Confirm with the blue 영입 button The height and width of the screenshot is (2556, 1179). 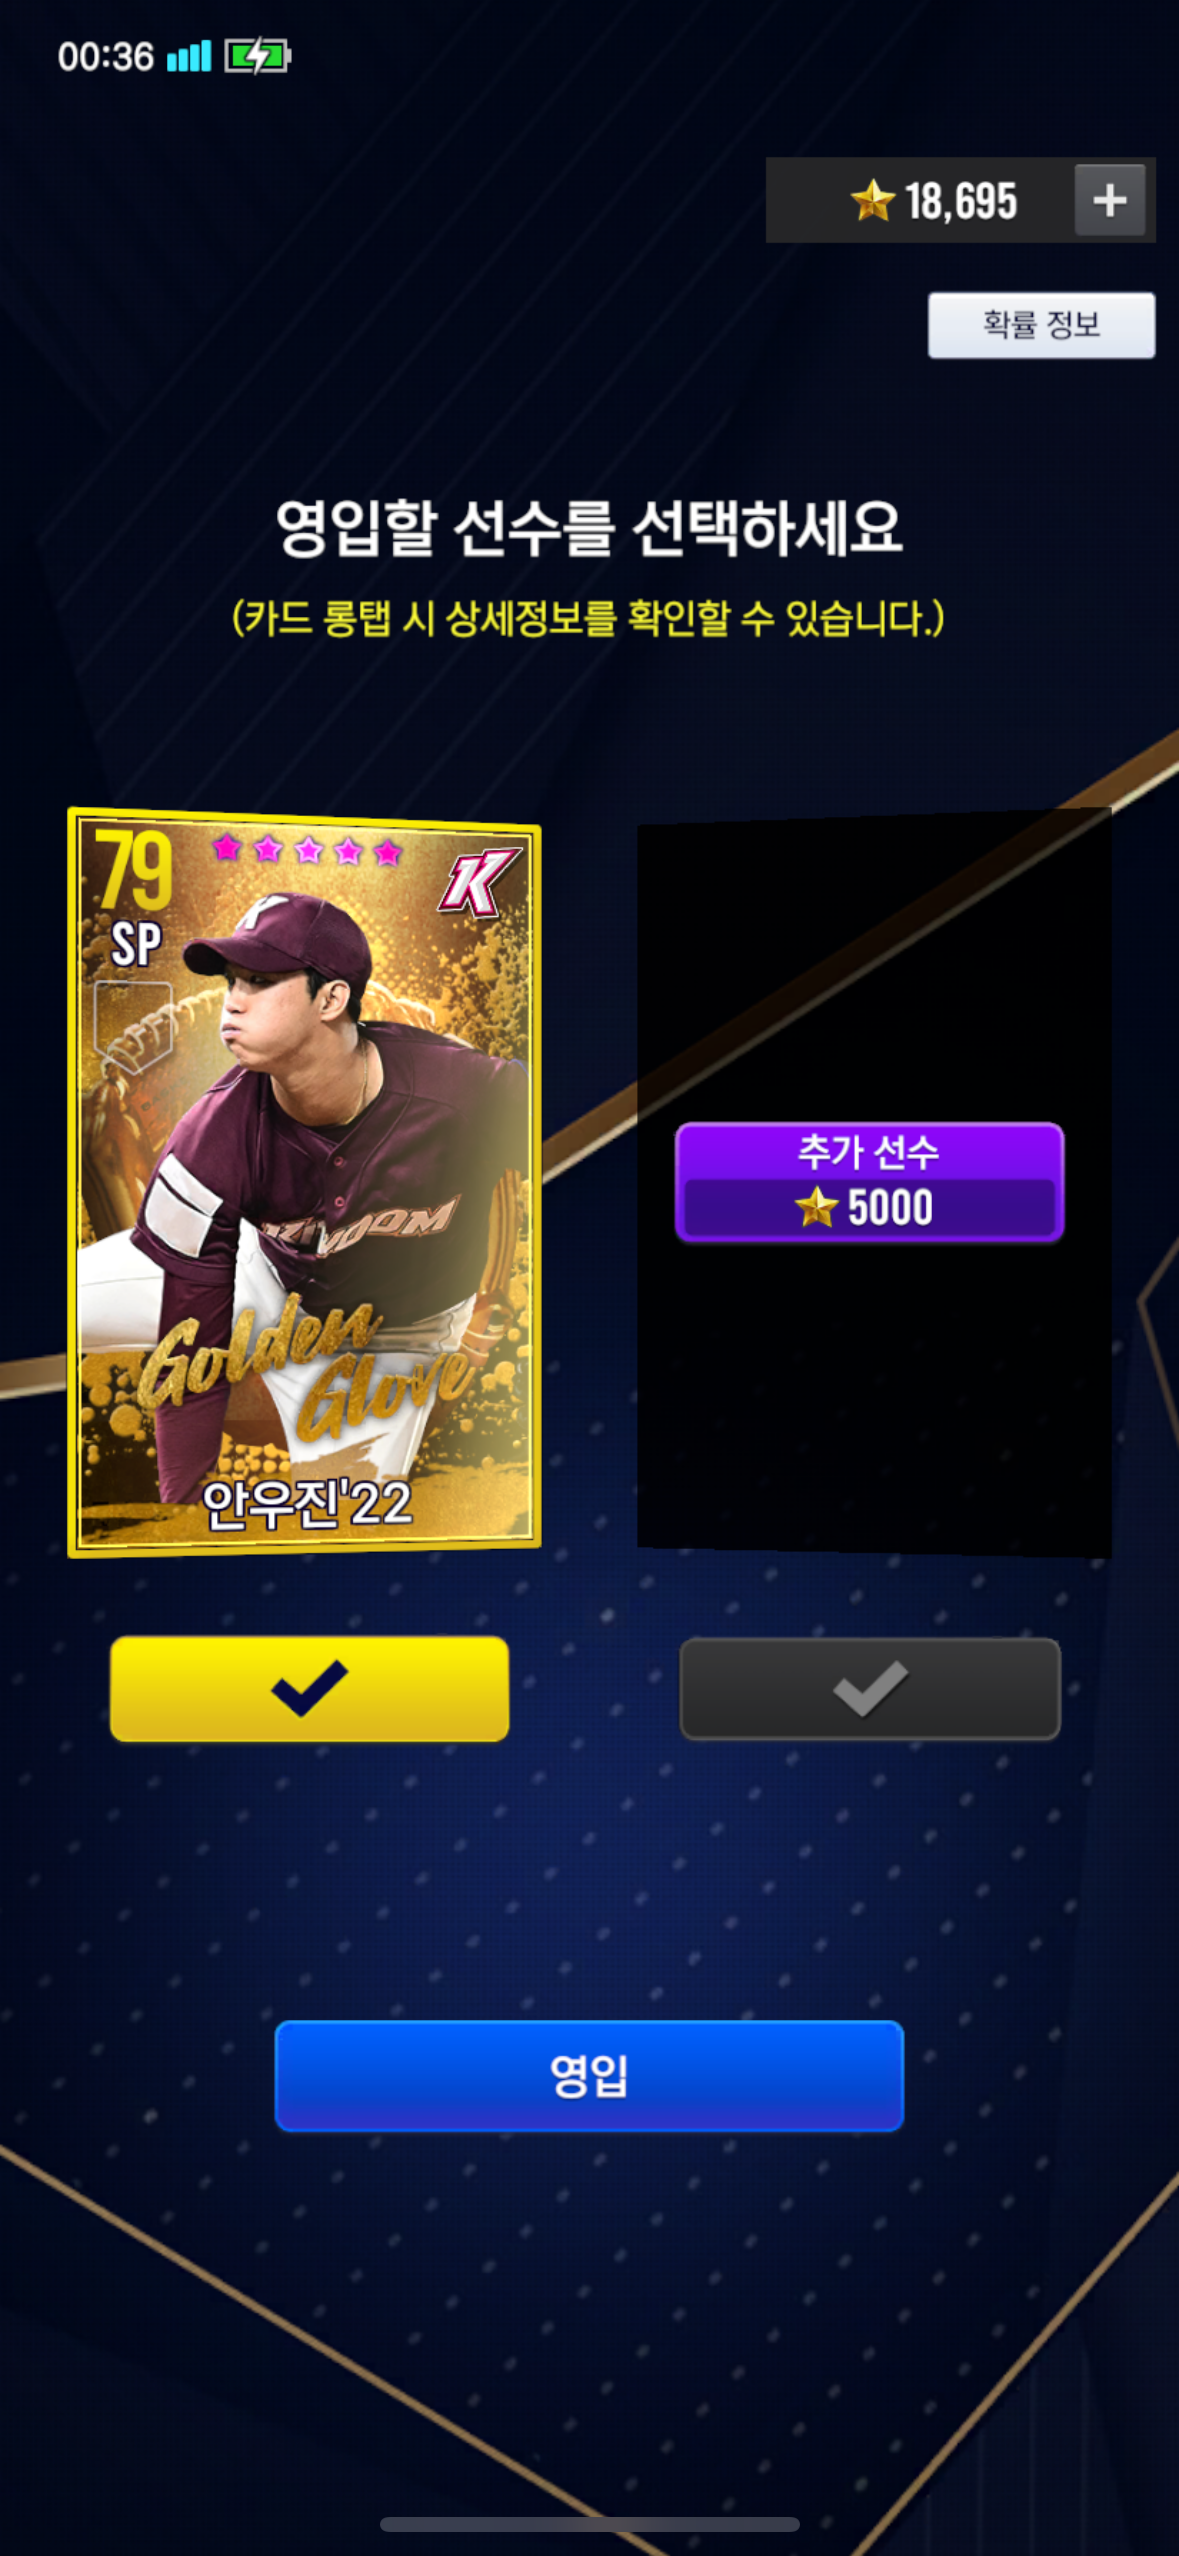589,2075
